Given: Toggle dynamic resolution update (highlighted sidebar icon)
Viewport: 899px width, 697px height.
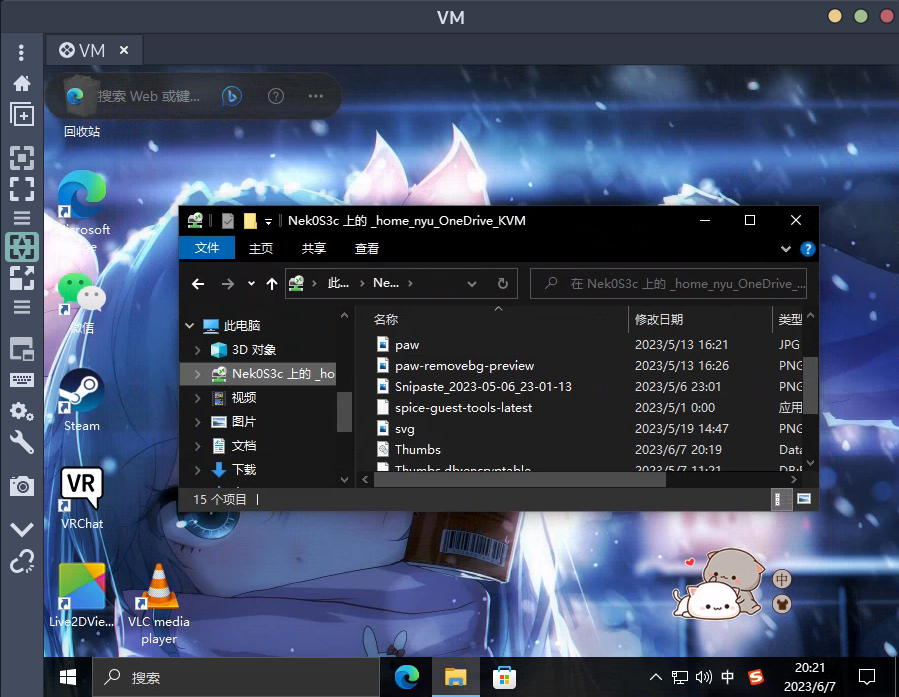Looking at the screenshot, I should click(x=22, y=247).
